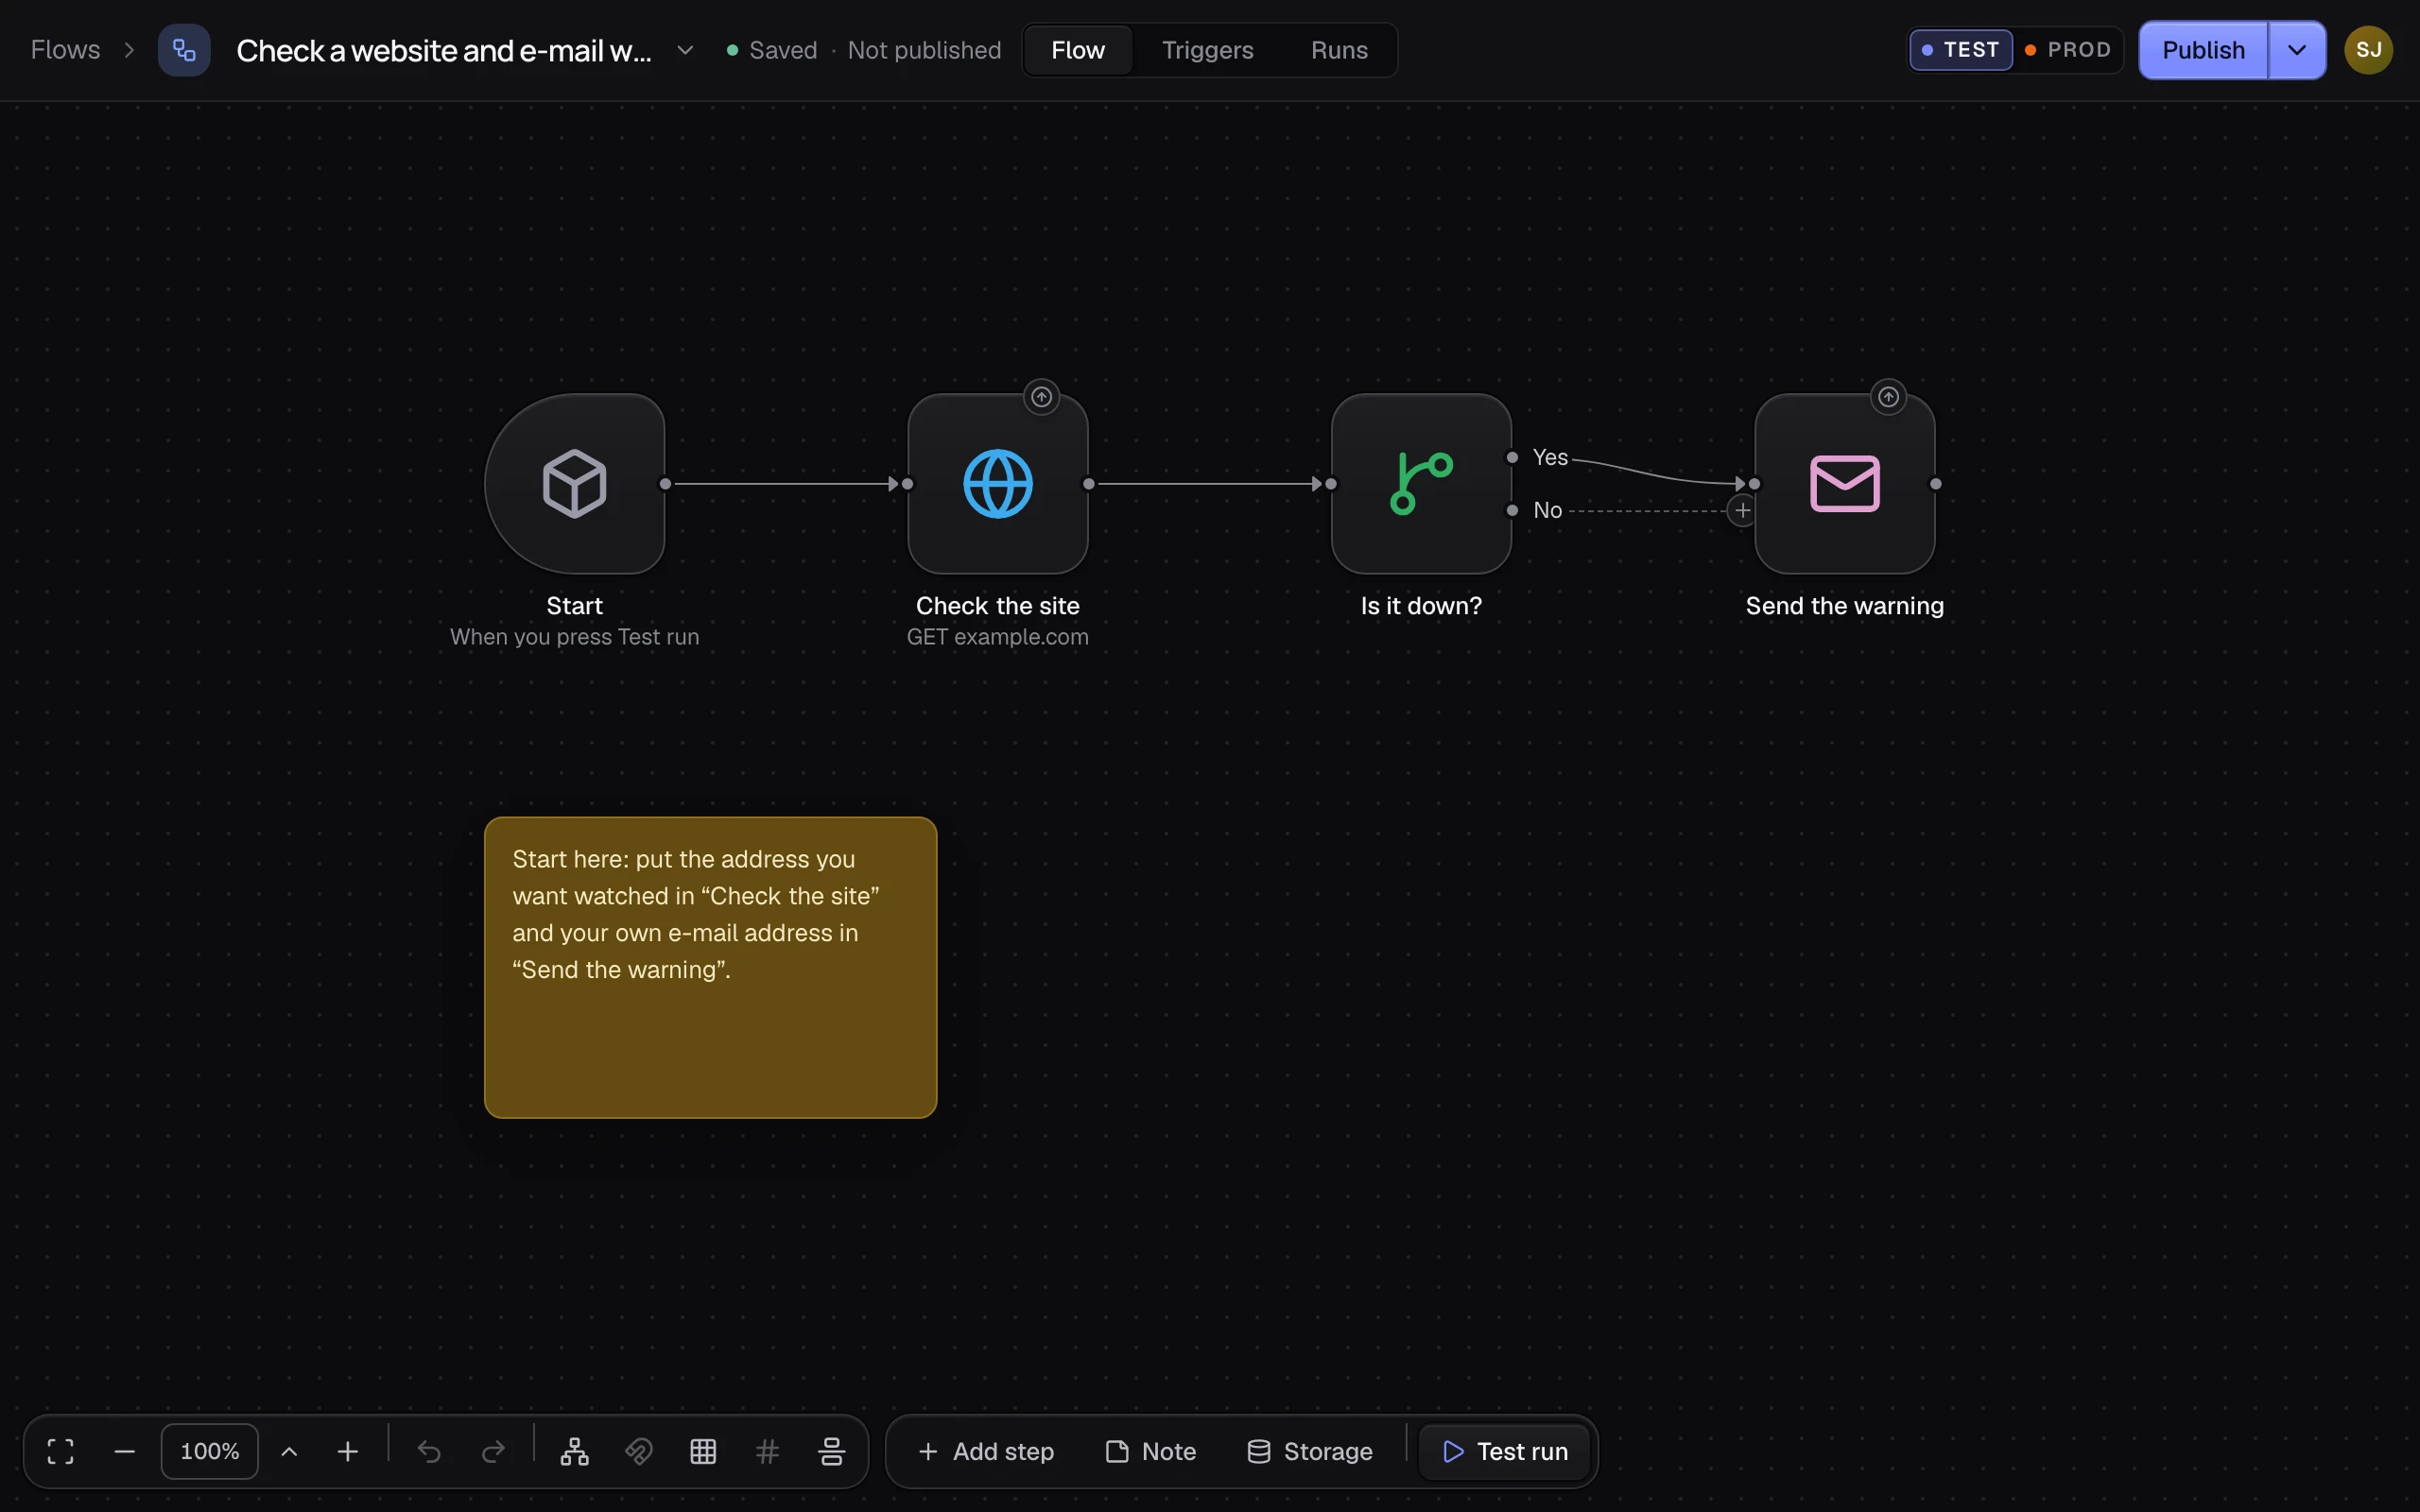The image size is (2420, 1512).
Task: Click the Publish button
Action: click(2203, 50)
